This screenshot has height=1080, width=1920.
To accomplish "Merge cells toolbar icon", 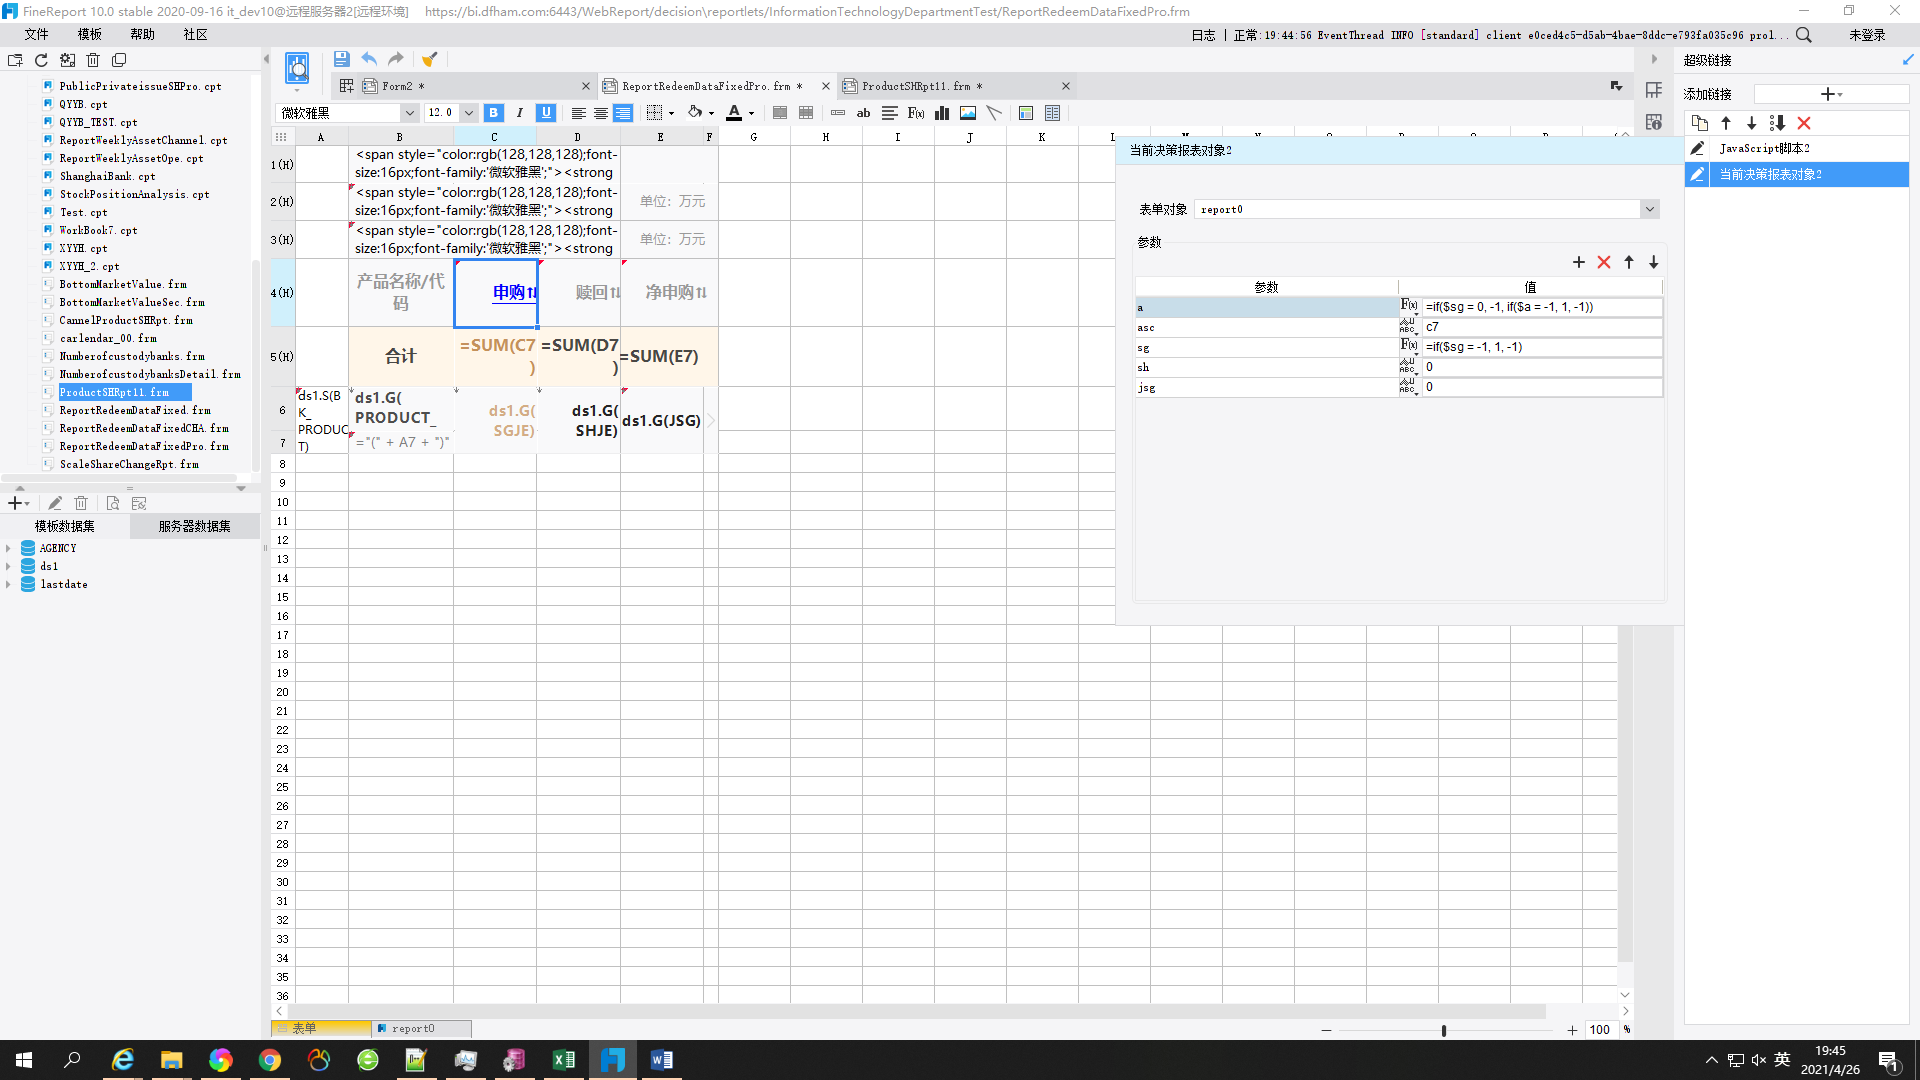I will [780, 113].
